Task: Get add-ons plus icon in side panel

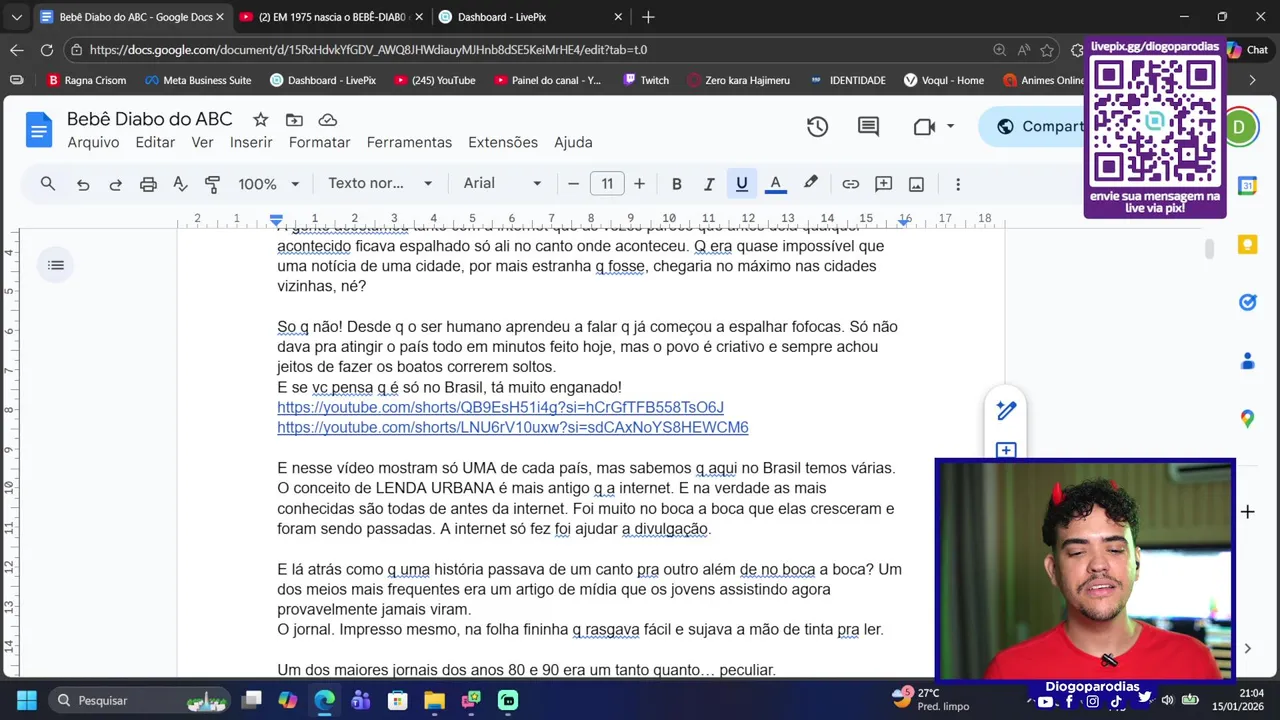Action: (x=1247, y=512)
